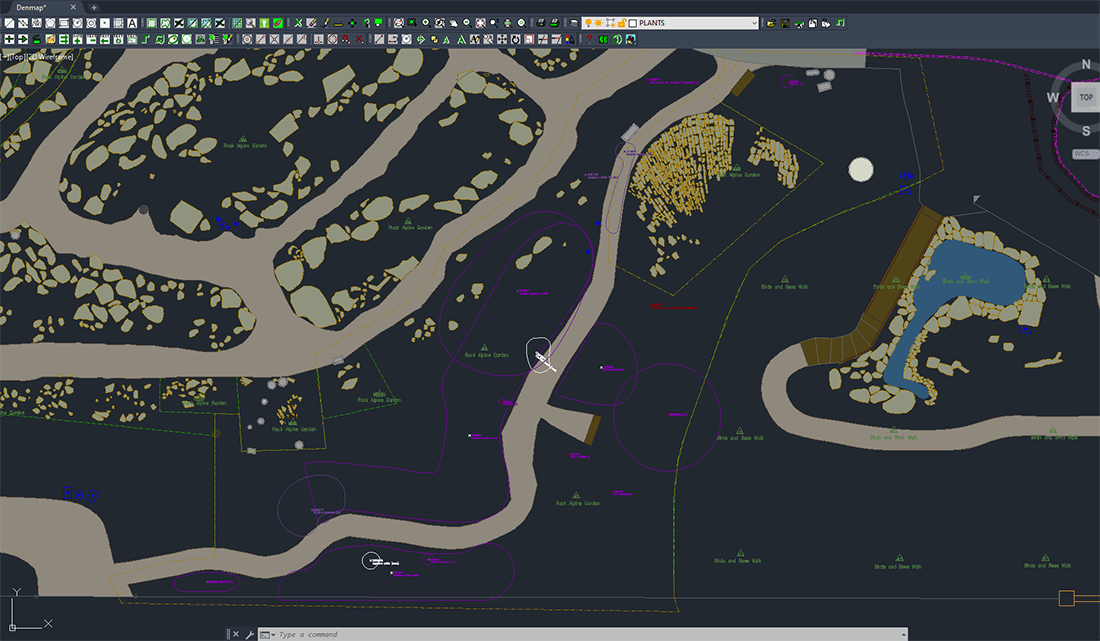Open the 2D Wireframe visual style control
Viewport: 1100px width, 641px height.
coord(48,57)
